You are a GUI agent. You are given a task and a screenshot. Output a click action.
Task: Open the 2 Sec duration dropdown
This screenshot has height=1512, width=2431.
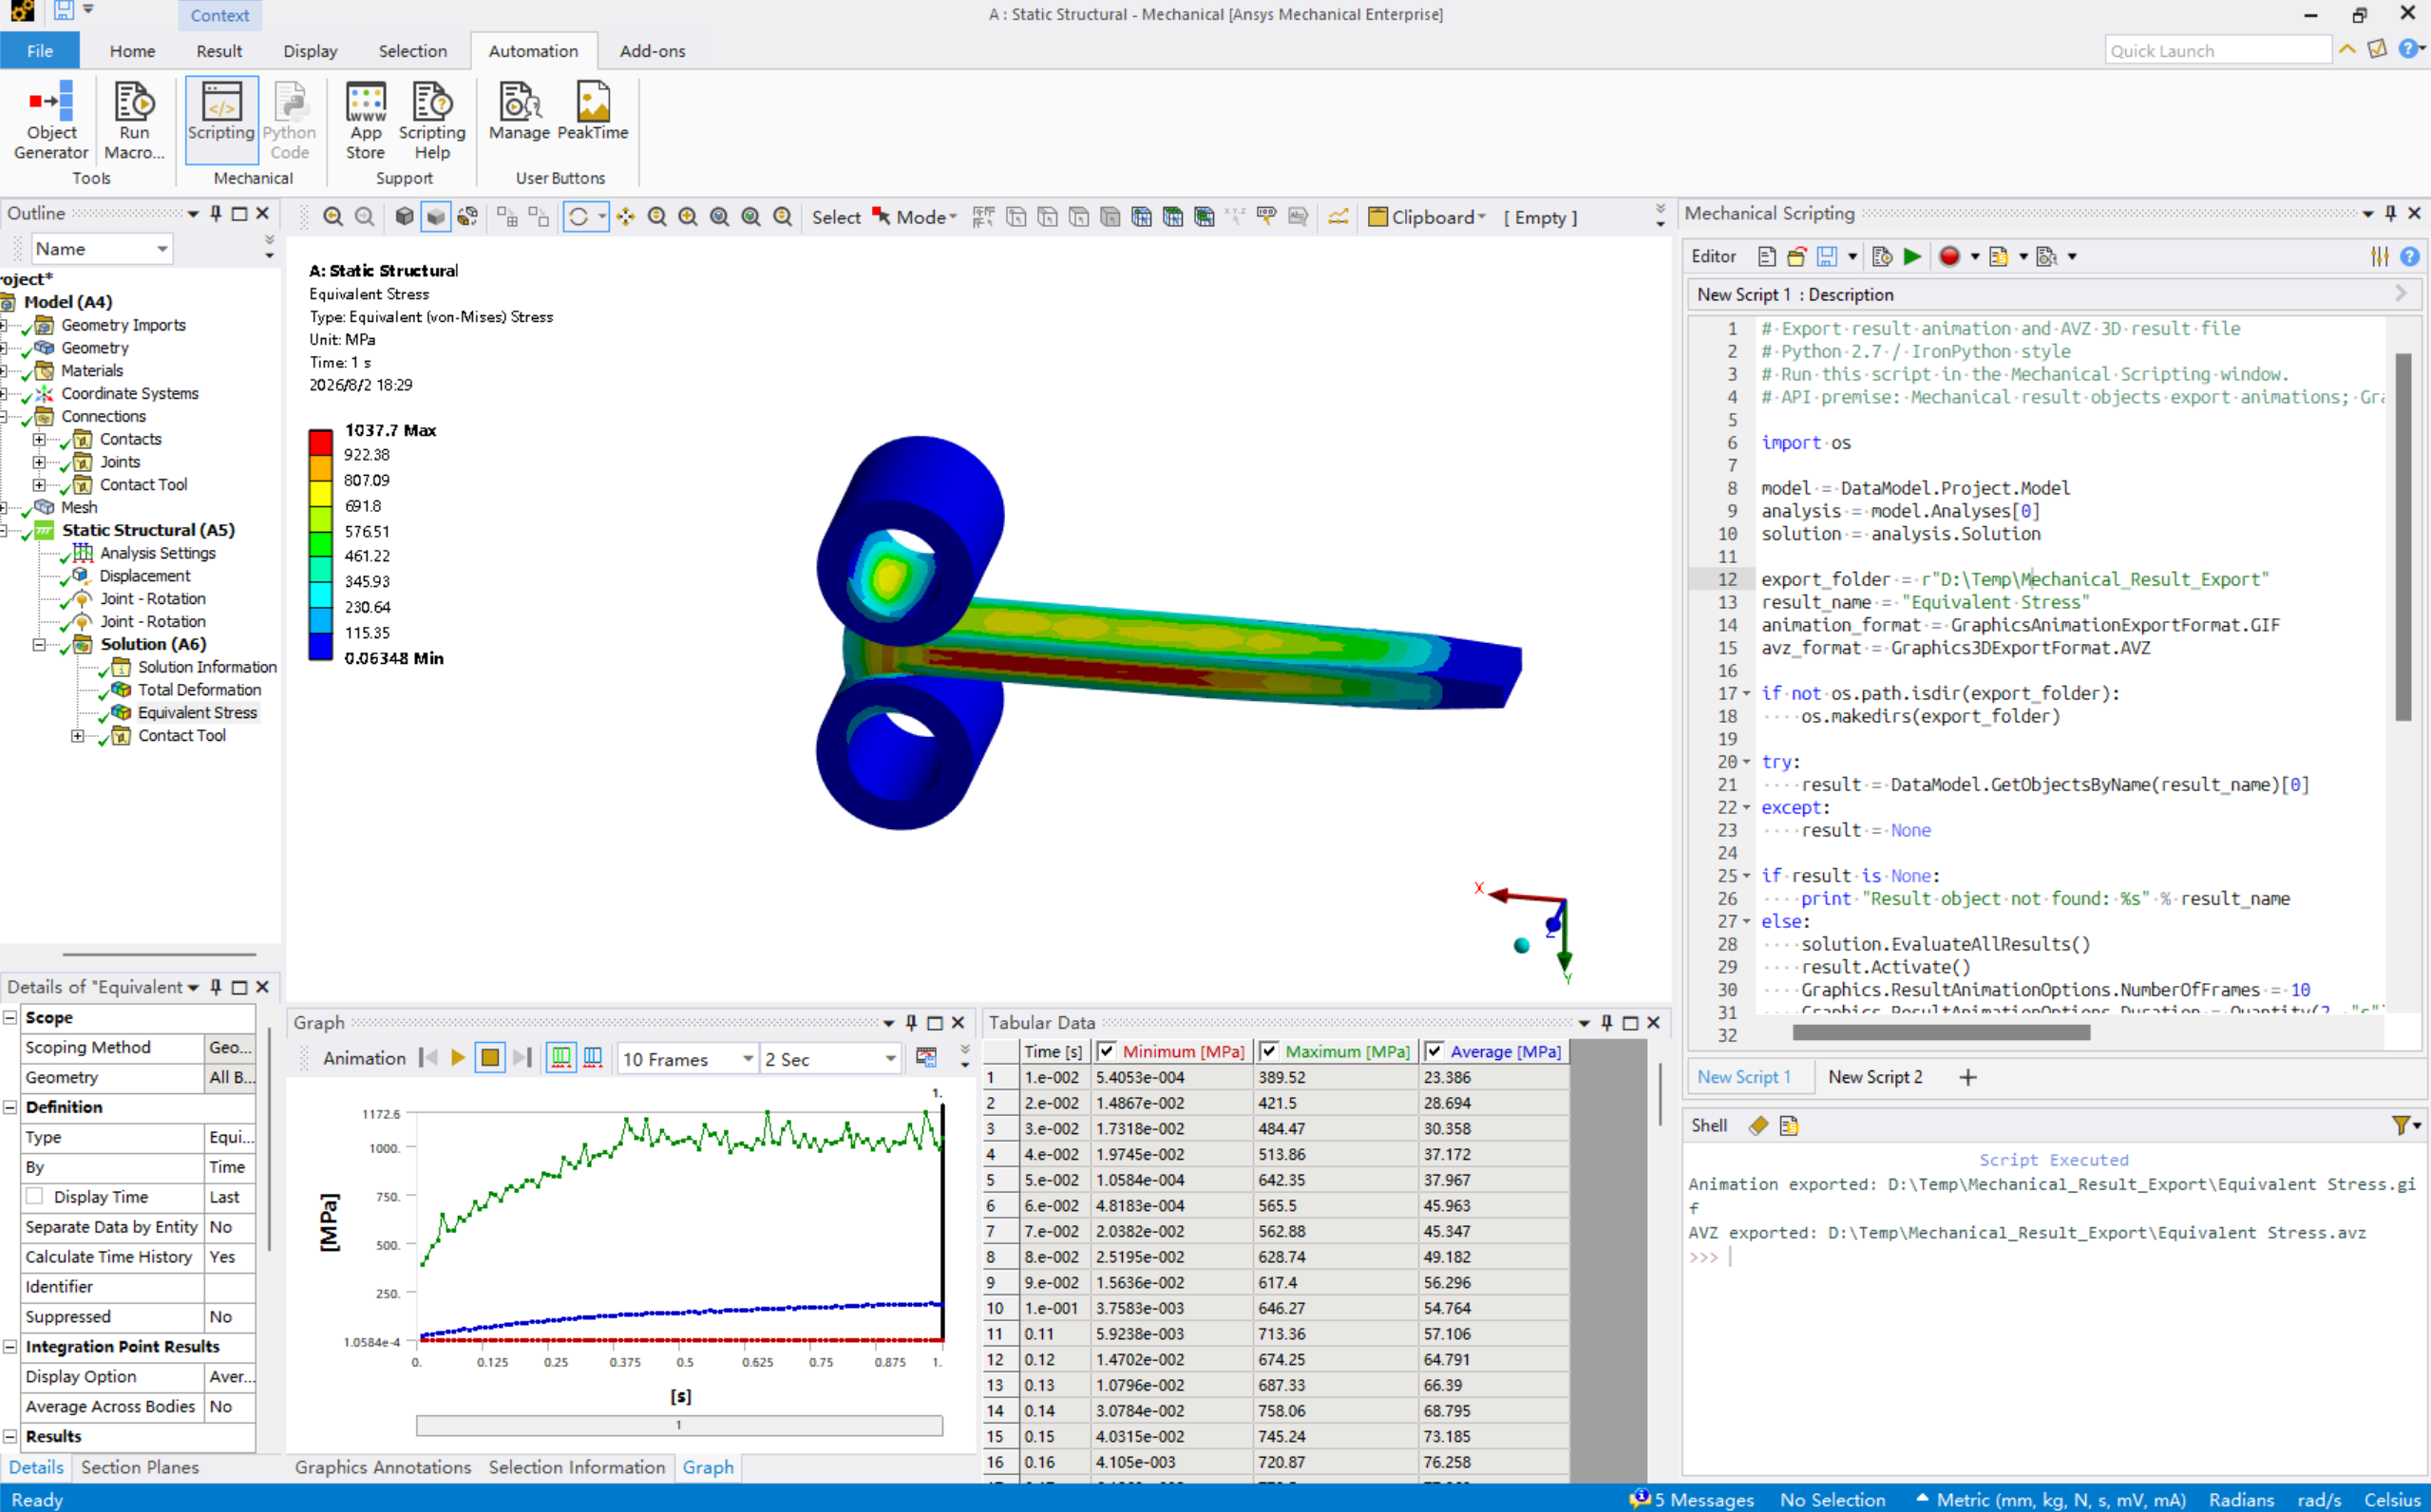(x=831, y=1059)
